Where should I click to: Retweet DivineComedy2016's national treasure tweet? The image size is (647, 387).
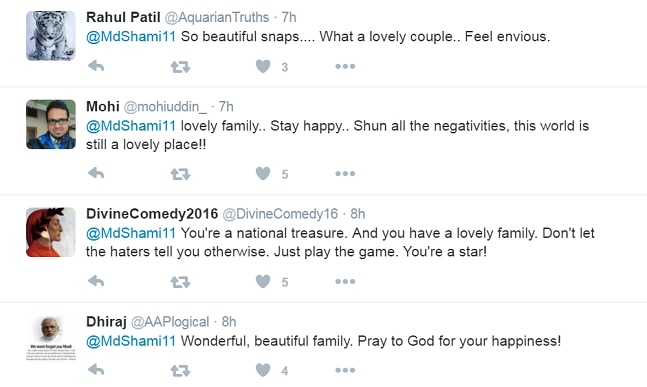[180, 282]
